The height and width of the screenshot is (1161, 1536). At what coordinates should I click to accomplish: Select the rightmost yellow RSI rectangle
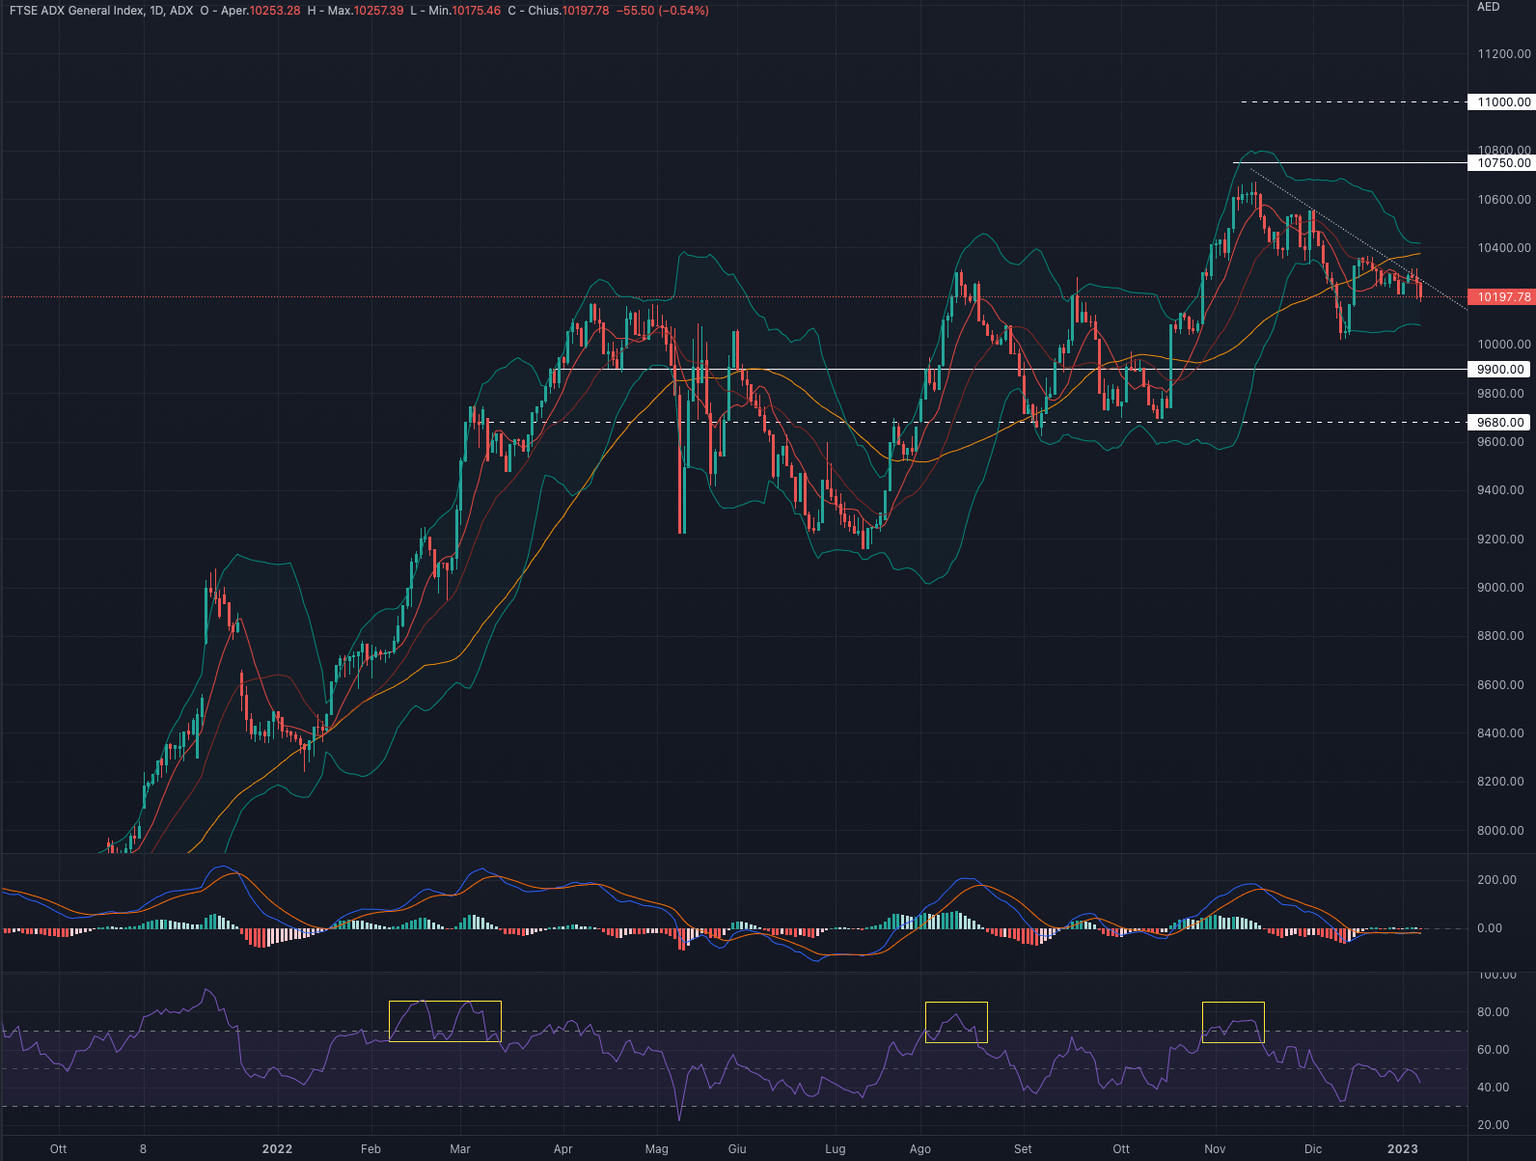(1232, 1022)
